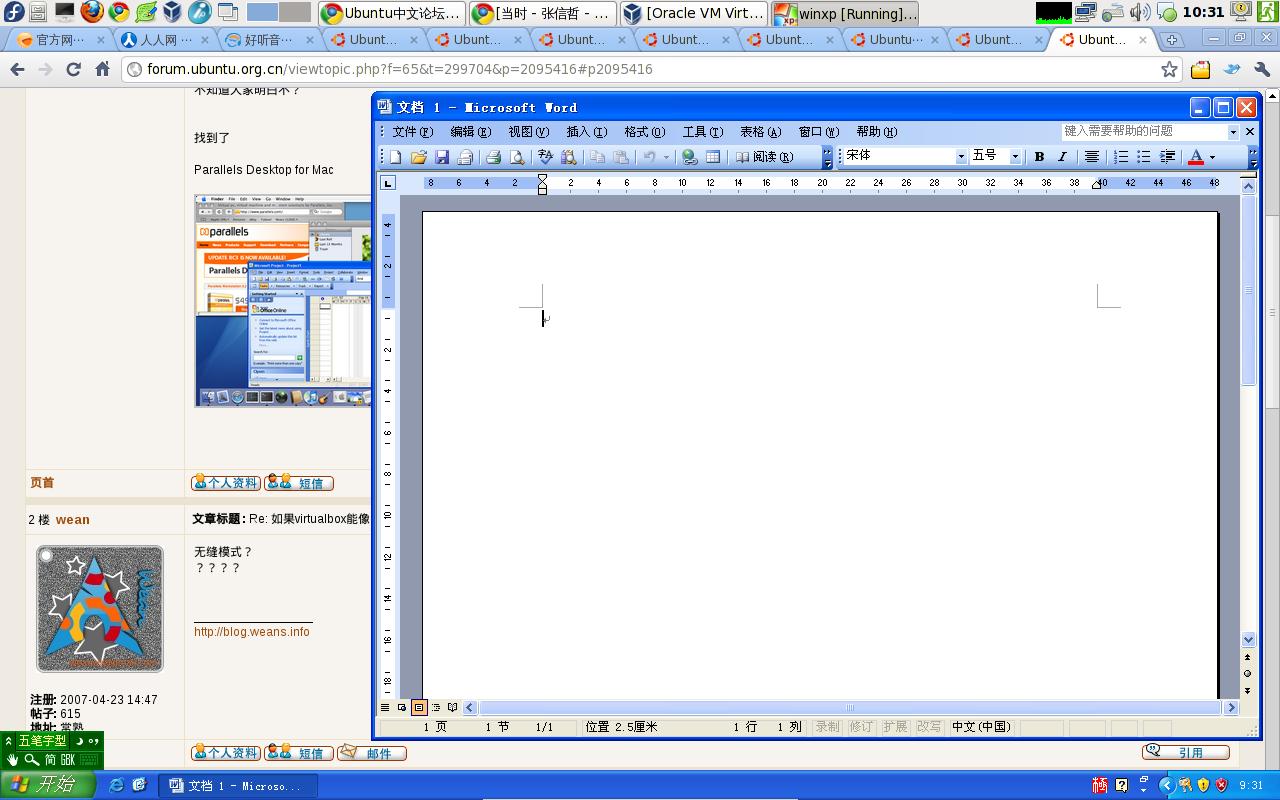The height and width of the screenshot is (800, 1280).
Task: Click the 文档 1 taskbar button on XP
Action: tap(238, 786)
